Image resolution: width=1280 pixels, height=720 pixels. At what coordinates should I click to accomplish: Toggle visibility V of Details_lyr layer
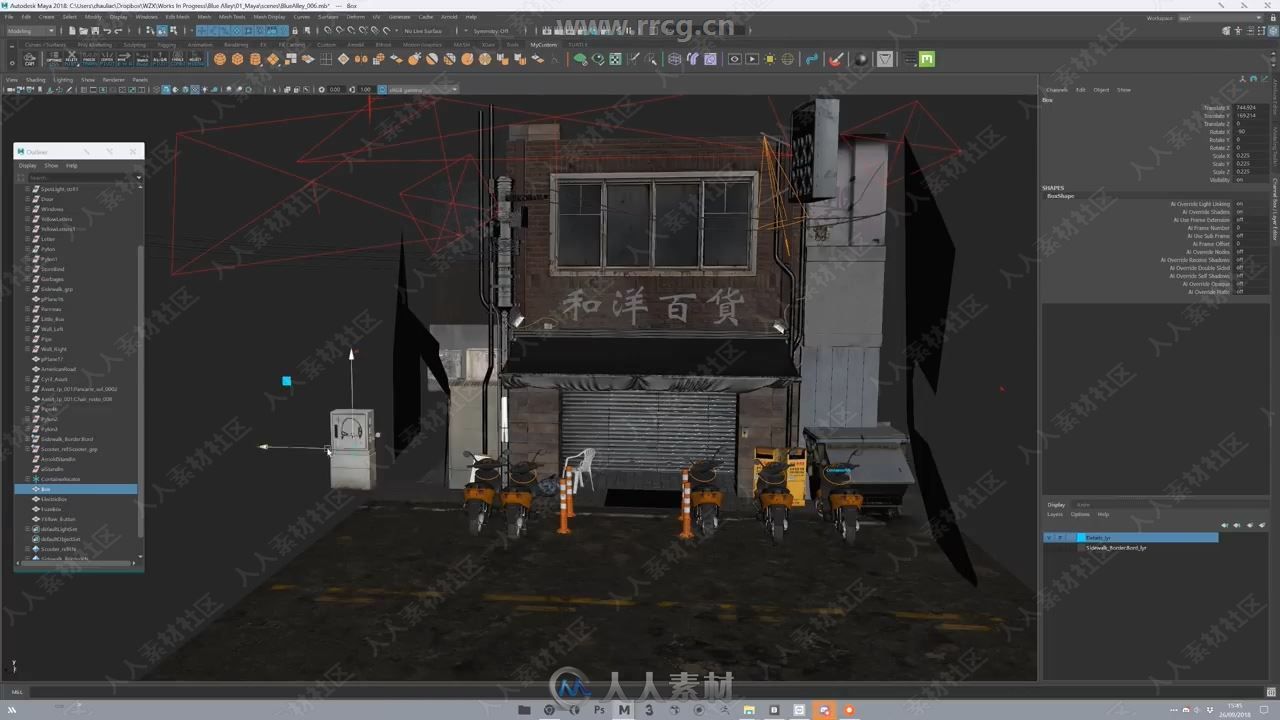click(1048, 538)
